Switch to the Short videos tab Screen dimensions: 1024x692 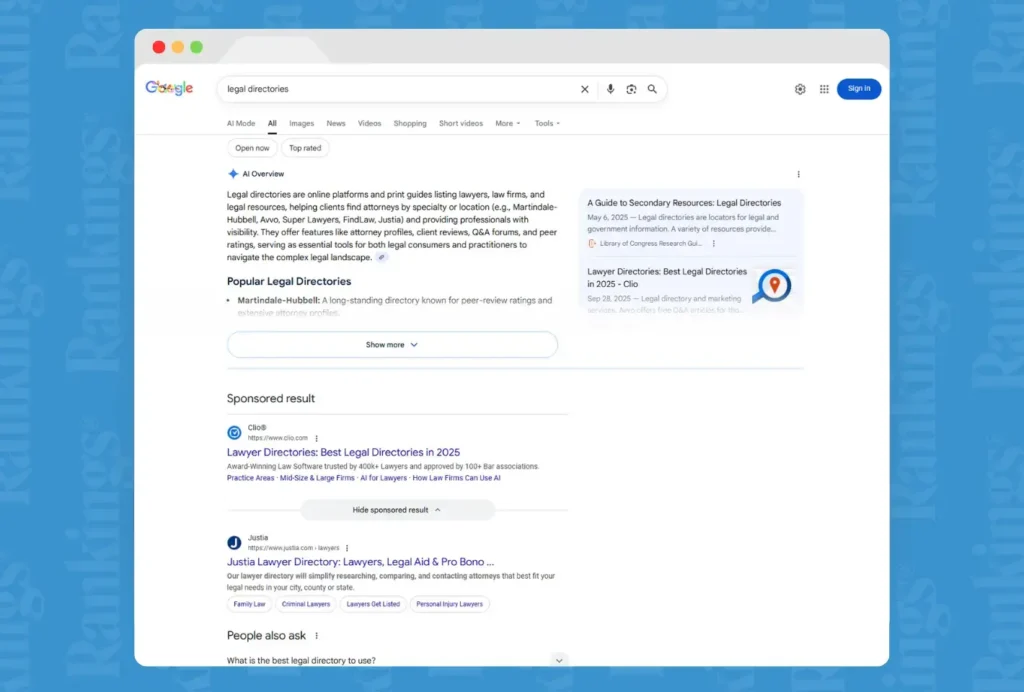(x=460, y=123)
